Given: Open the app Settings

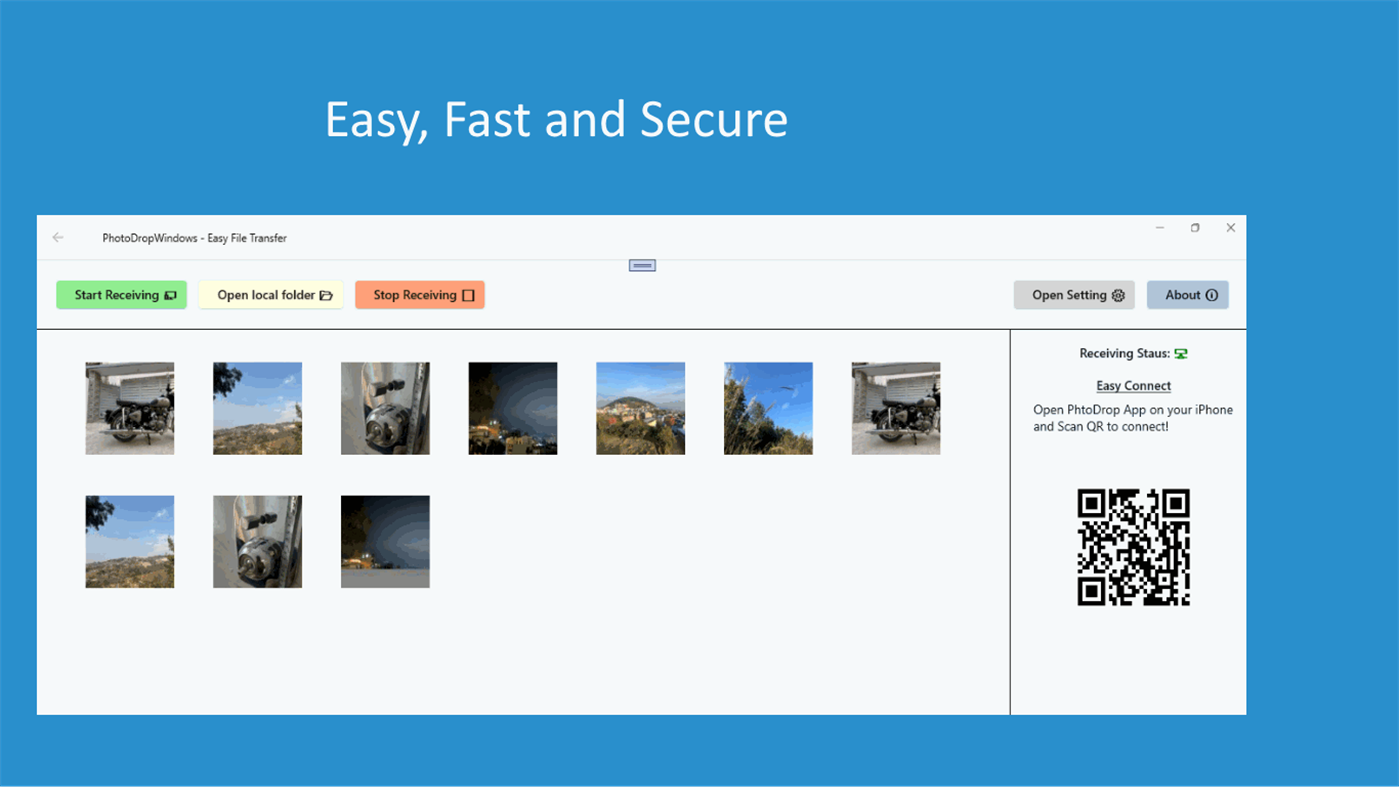Looking at the screenshot, I should 1074,295.
